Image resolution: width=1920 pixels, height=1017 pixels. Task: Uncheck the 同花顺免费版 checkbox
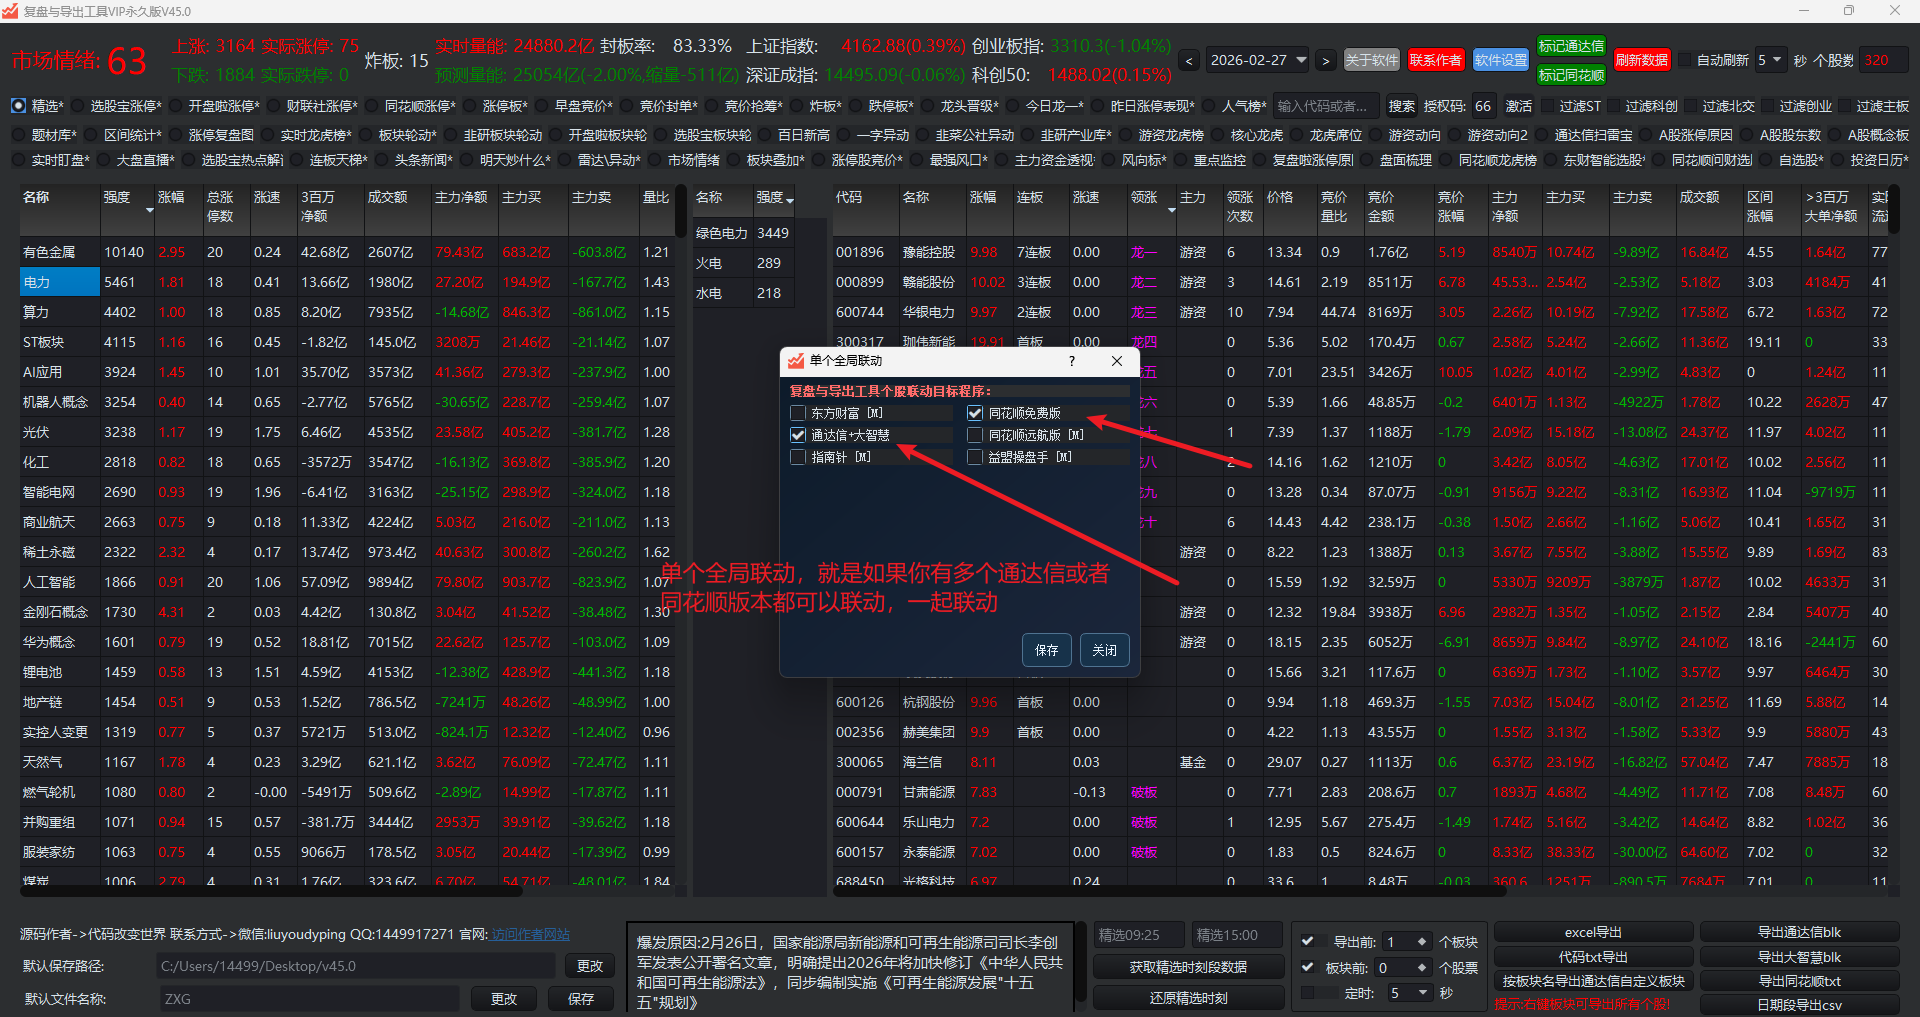975,413
